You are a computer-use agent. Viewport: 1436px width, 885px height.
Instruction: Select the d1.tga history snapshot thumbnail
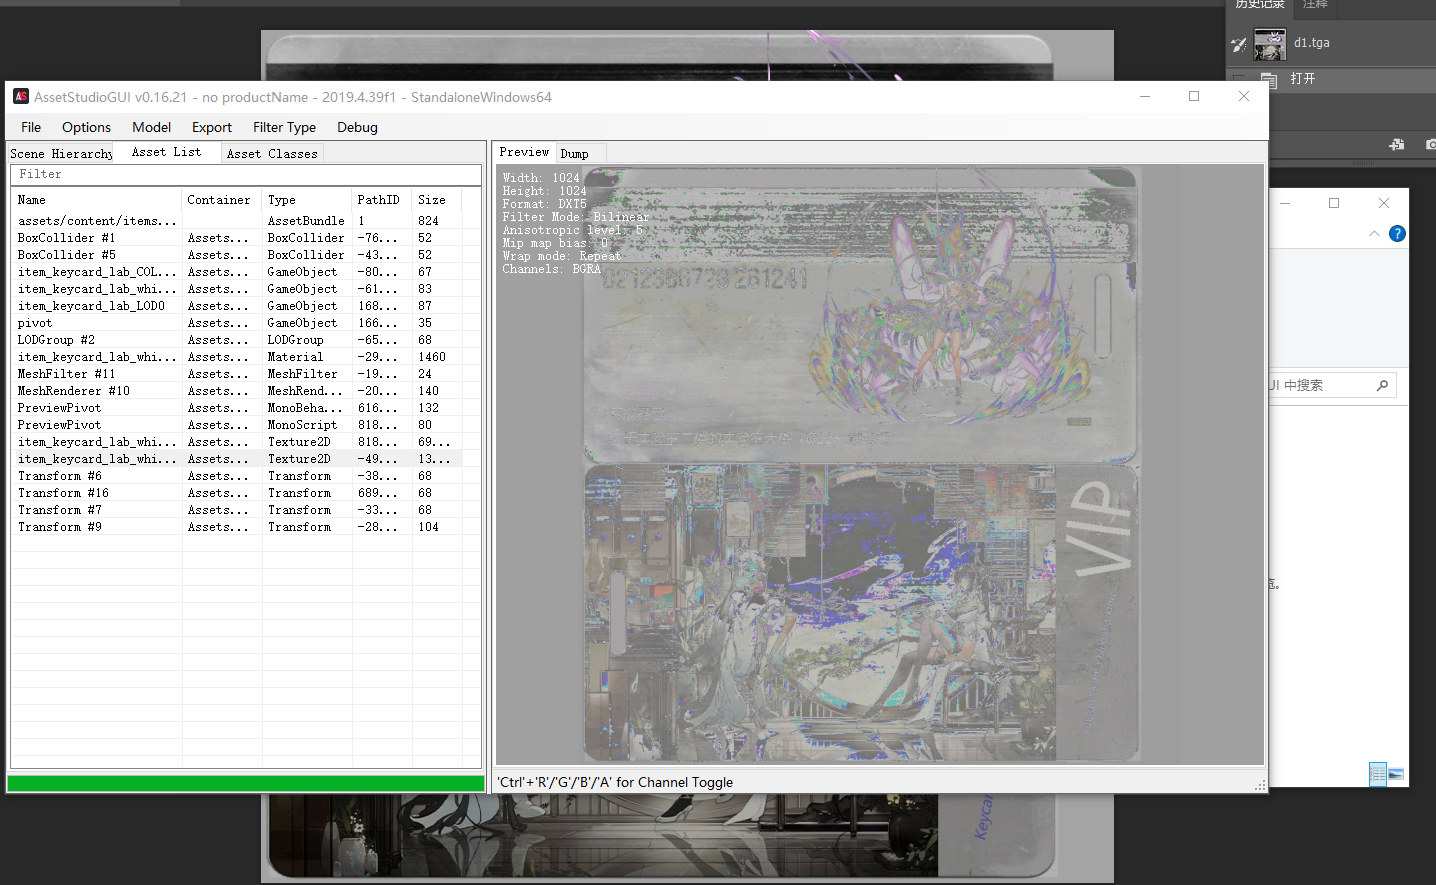[x=1270, y=44]
